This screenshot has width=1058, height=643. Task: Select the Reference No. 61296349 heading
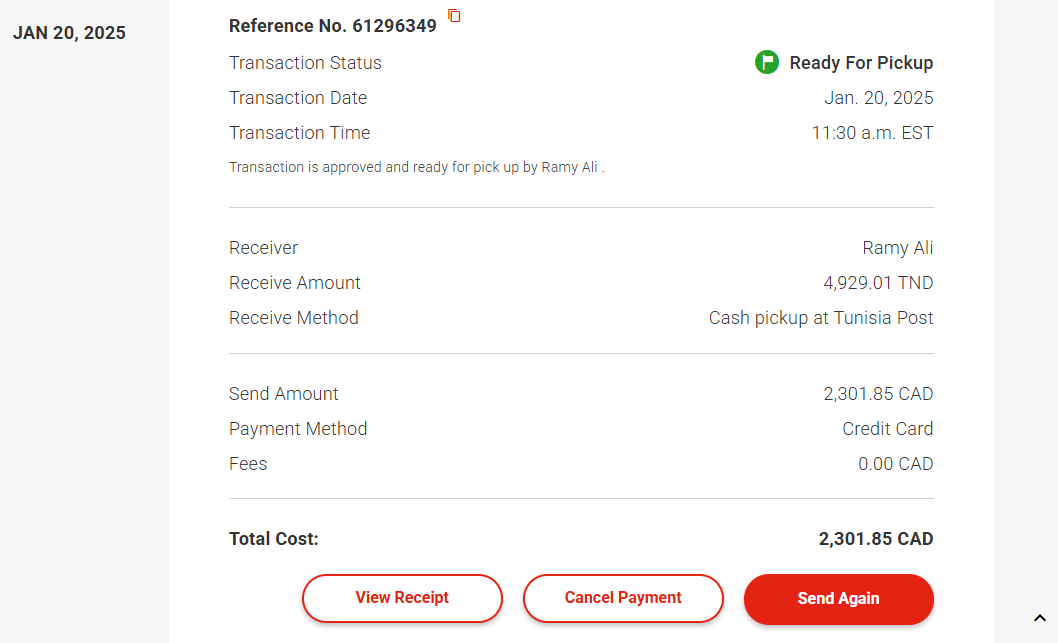(332, 26)
